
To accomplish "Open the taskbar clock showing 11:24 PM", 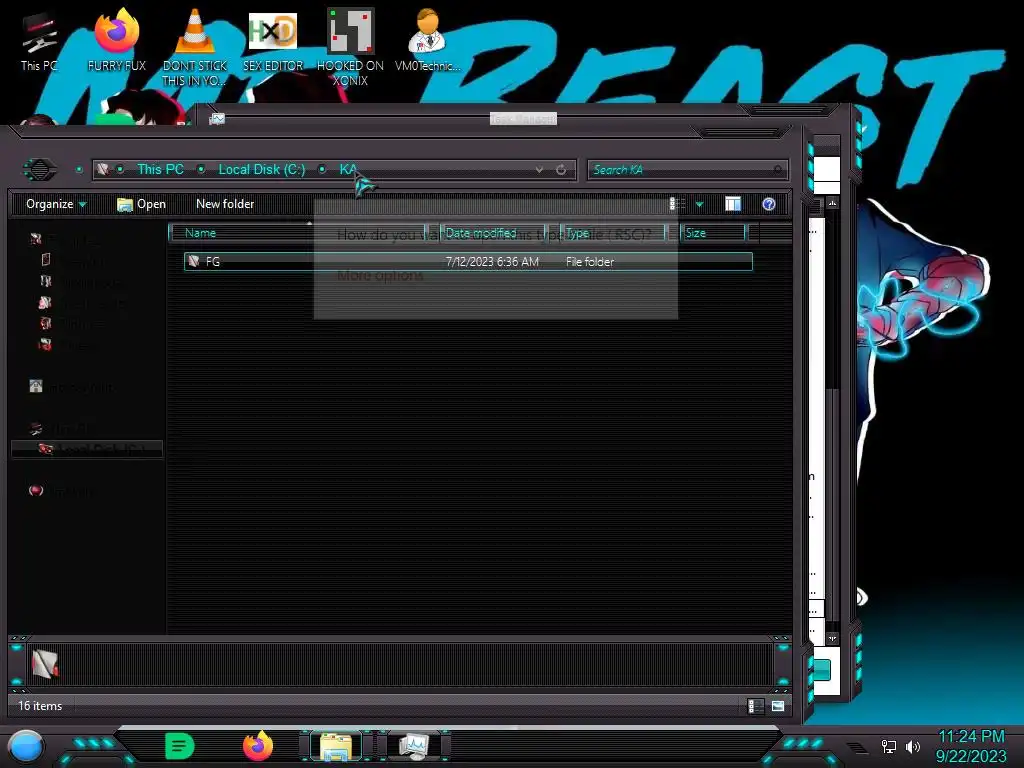I will [x=971, y=746].
